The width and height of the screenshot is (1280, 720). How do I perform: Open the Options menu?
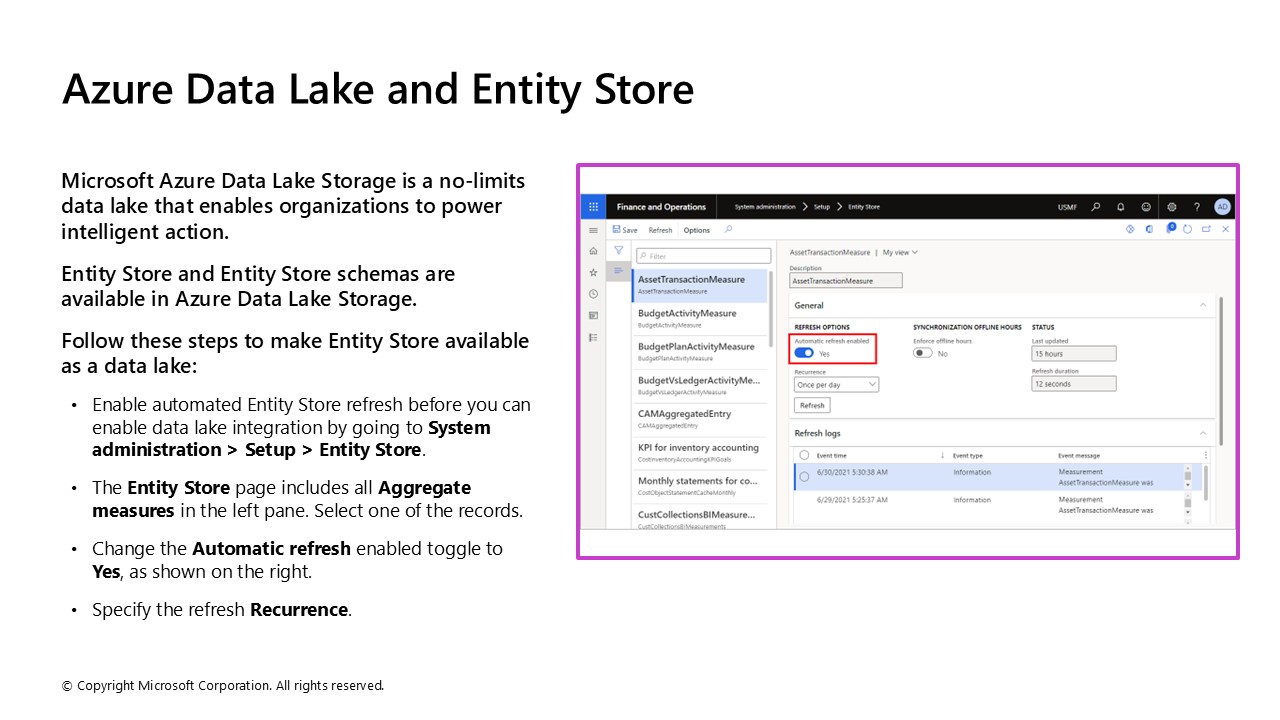point(696,229)
